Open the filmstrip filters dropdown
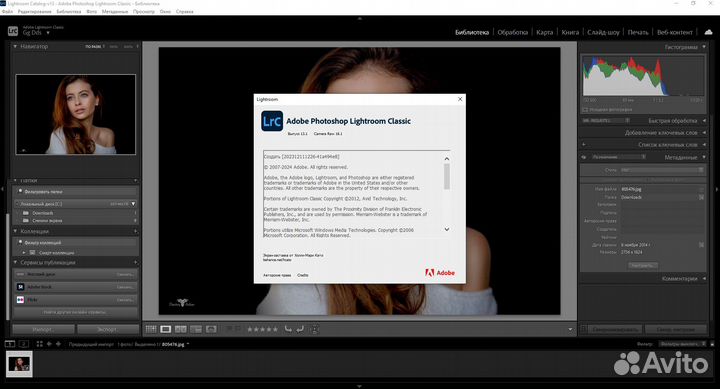The width and height of the screenshot is (720, 389). (682, 344)
